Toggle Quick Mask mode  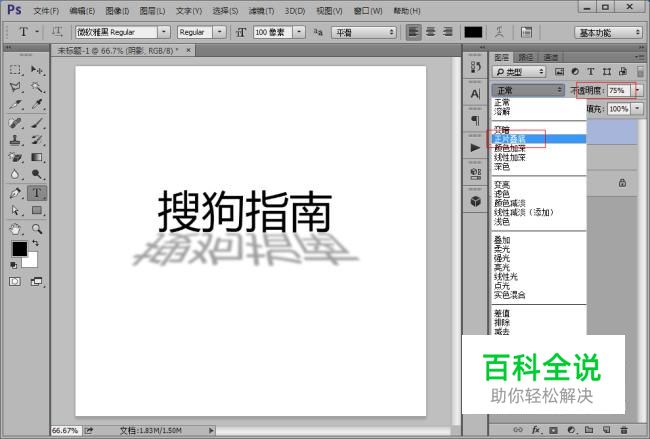[x=15, y=282]
